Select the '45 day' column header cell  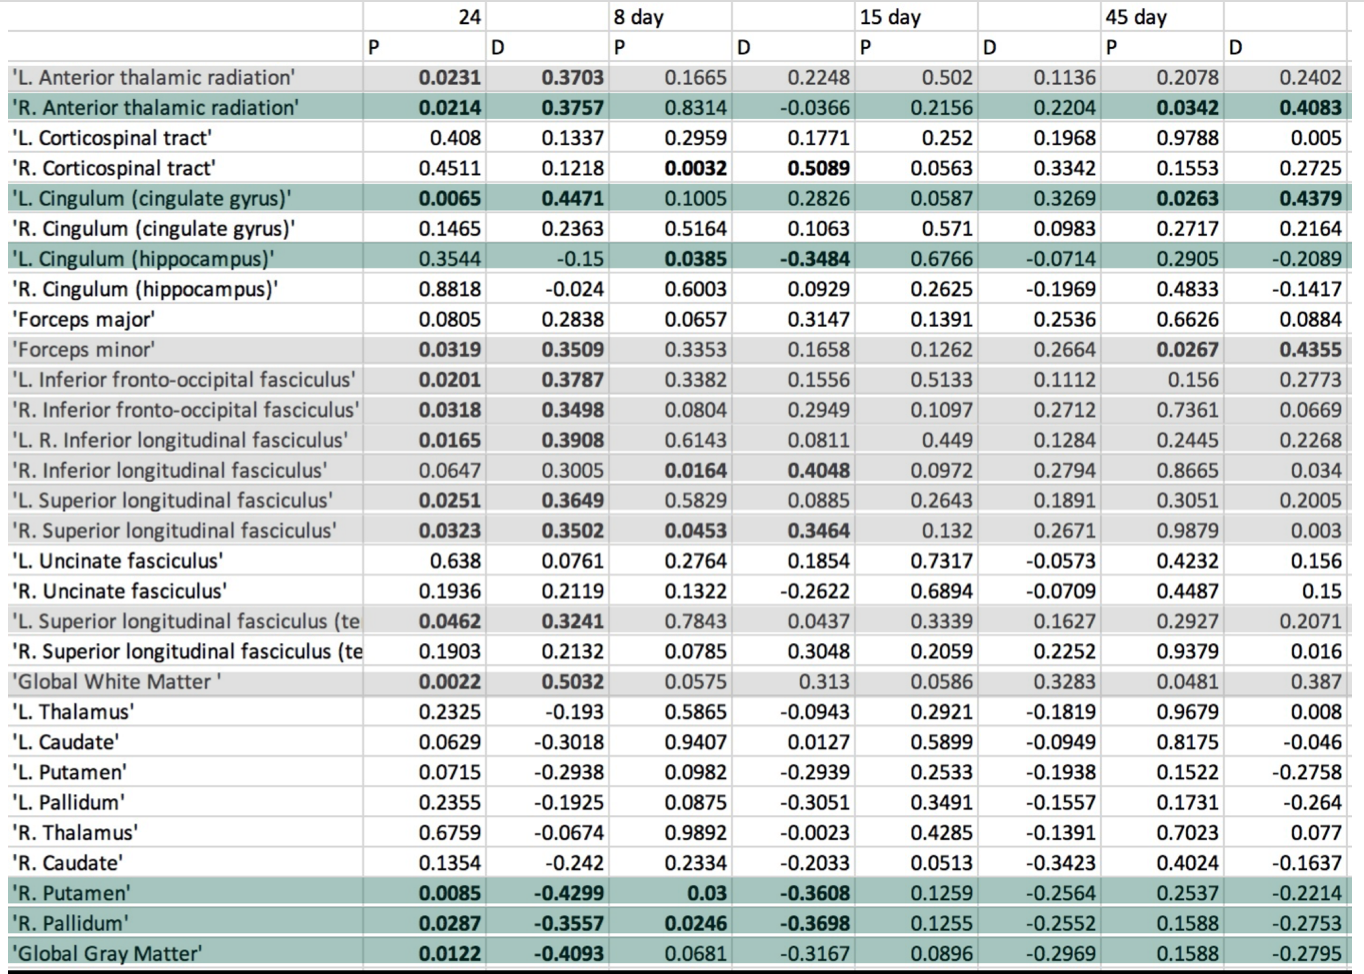1135,17
